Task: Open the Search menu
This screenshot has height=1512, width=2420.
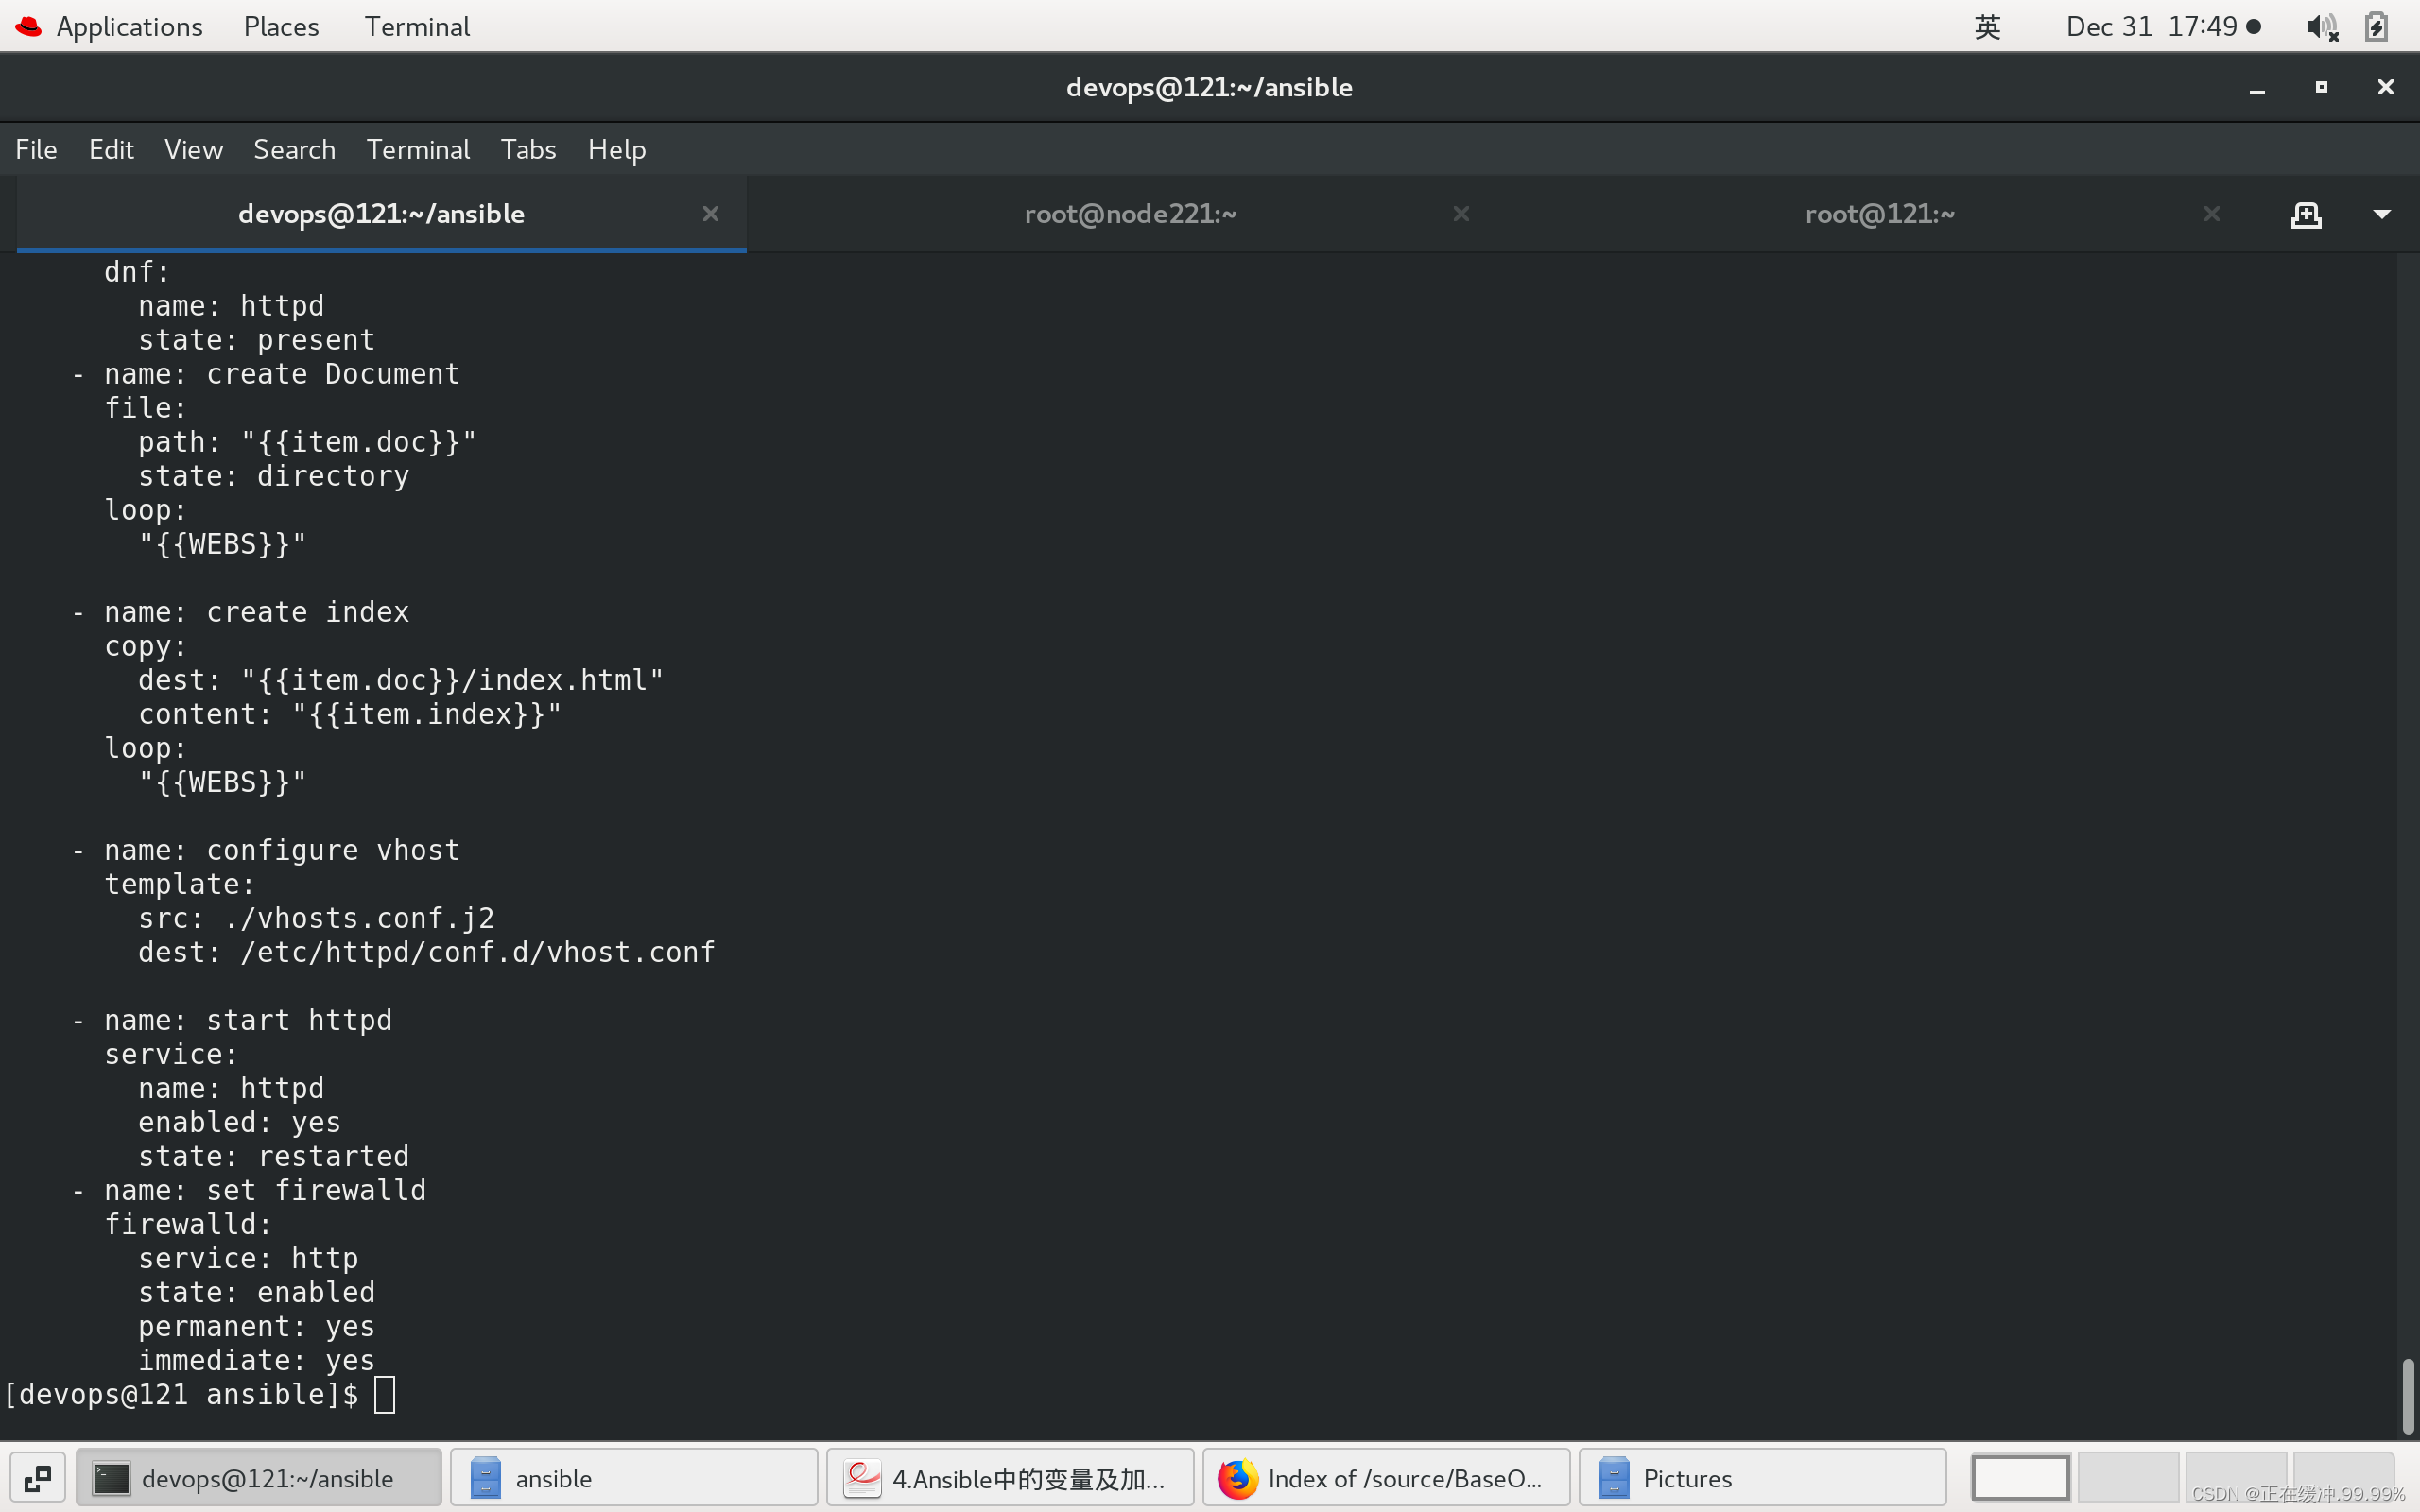Action: point(294,149)
